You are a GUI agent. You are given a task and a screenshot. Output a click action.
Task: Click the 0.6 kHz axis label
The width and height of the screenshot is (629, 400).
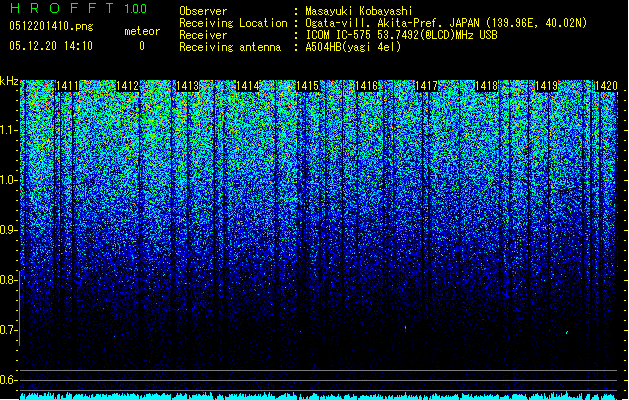click(8, 380)
